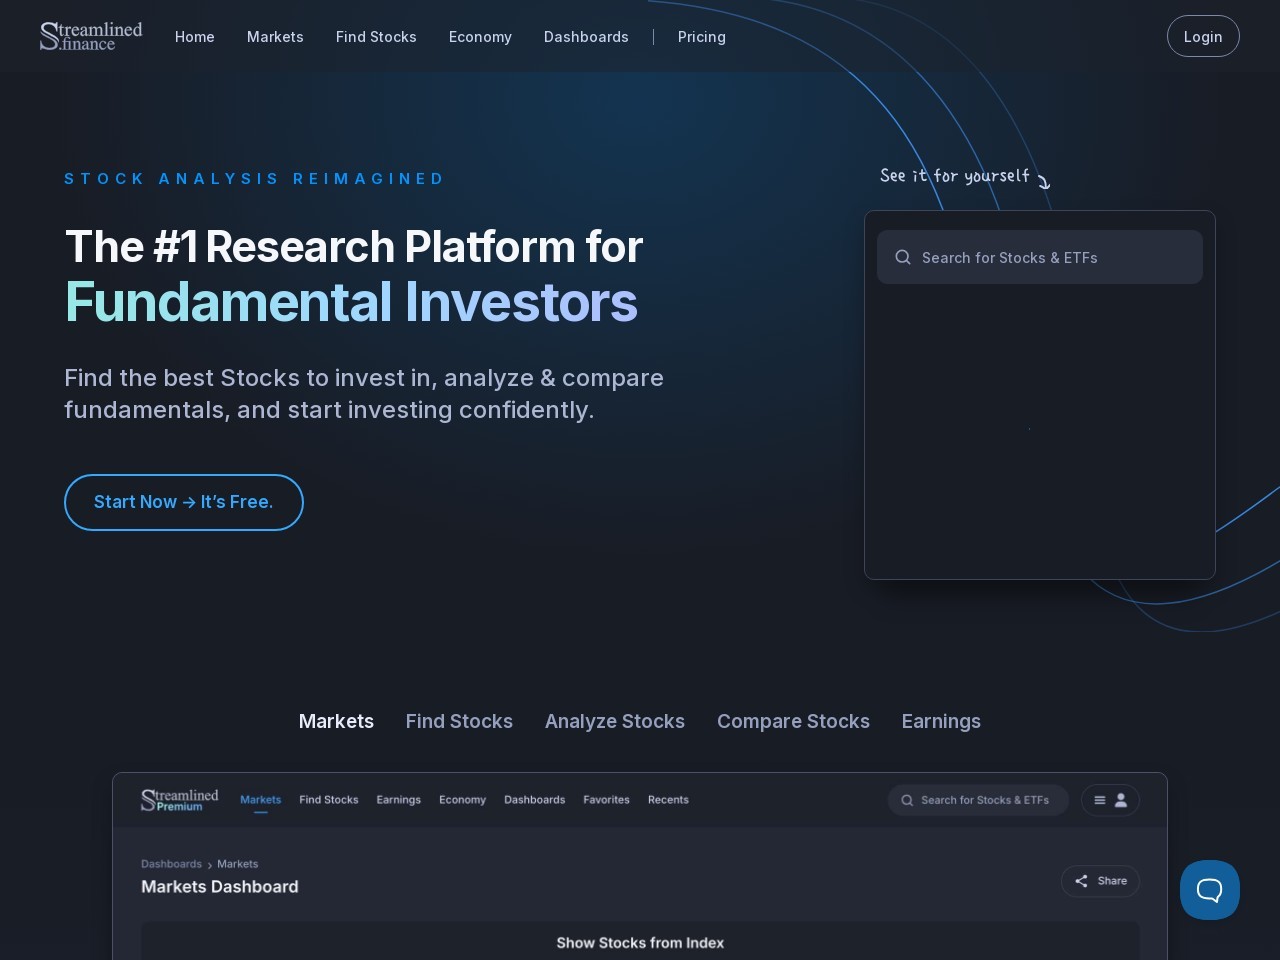Image resolution: width=1280 pixels, height=960 pixels.
Task: Click the STOCK ANALYSIS REIMAGINED tagline
Action: pyautogui.click(x=254, y=179)
